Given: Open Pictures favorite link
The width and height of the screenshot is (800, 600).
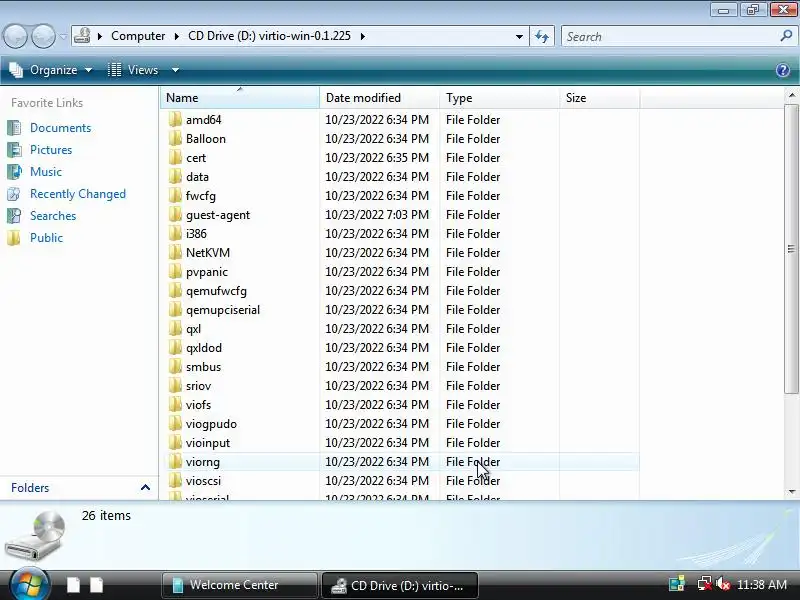Looking at the screenshot, I should point(51,150).
